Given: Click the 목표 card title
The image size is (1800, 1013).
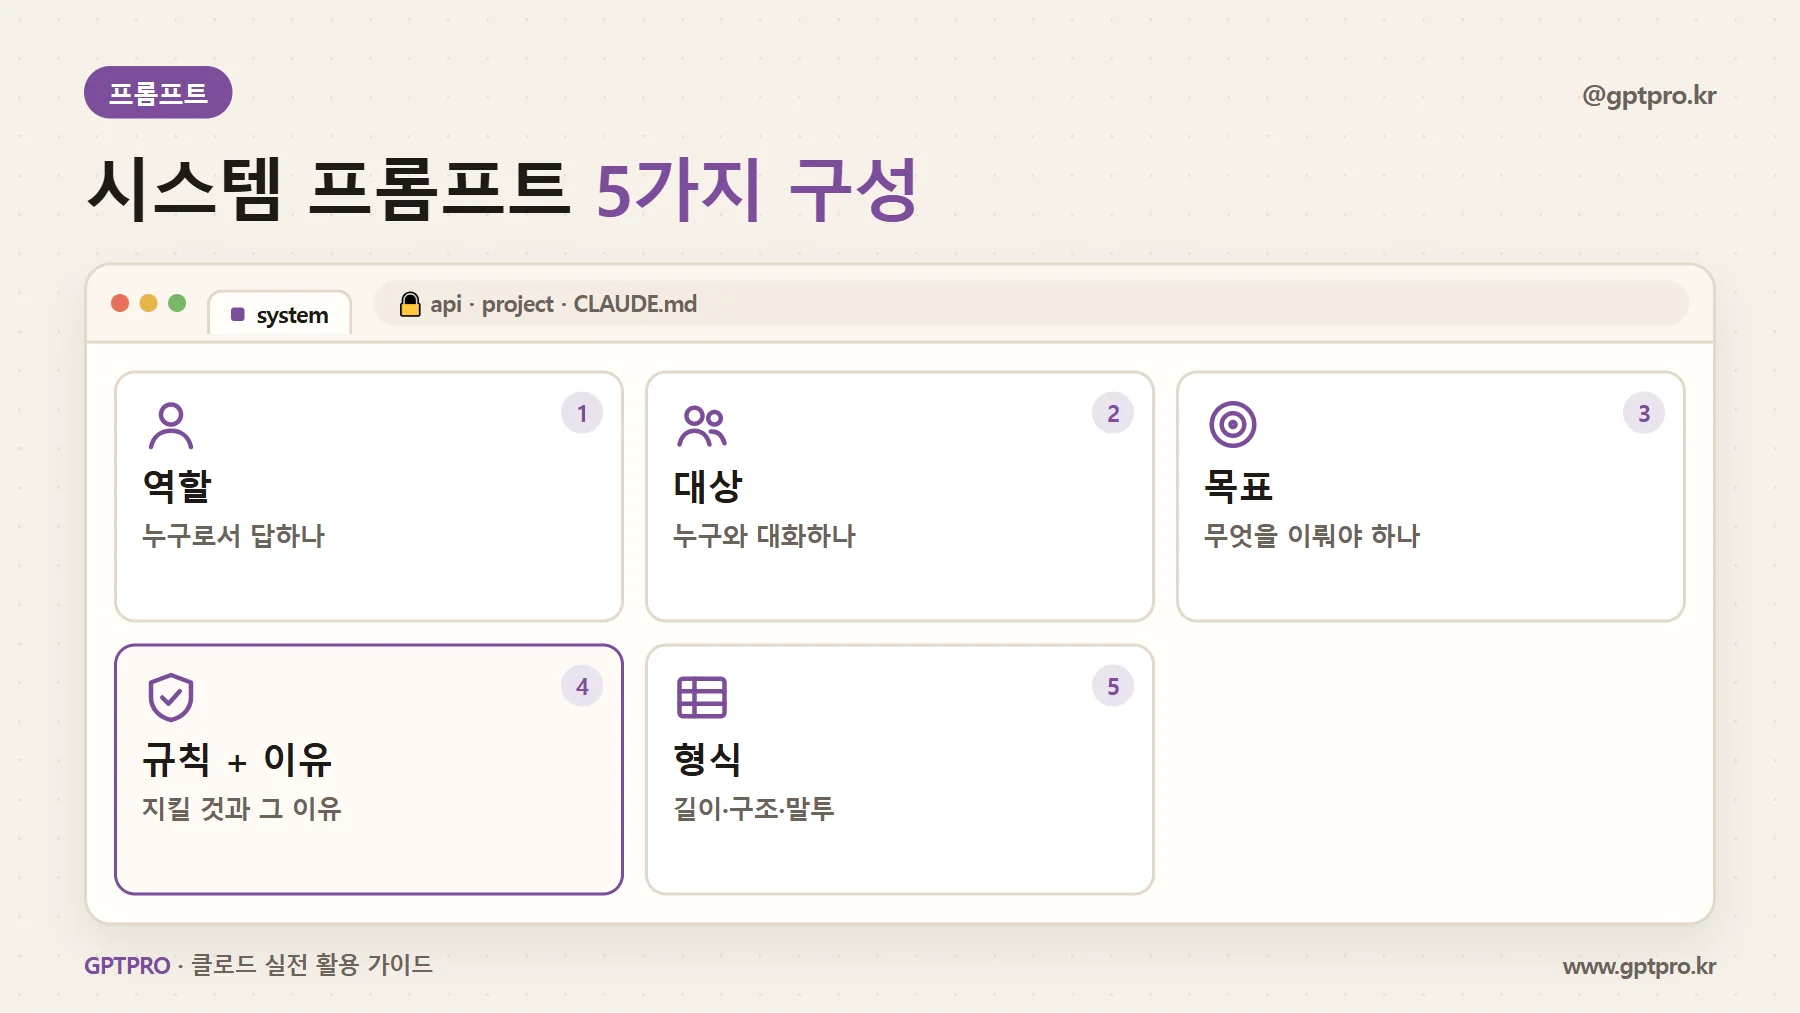Looking at the screenshot, I should 1239,486.
